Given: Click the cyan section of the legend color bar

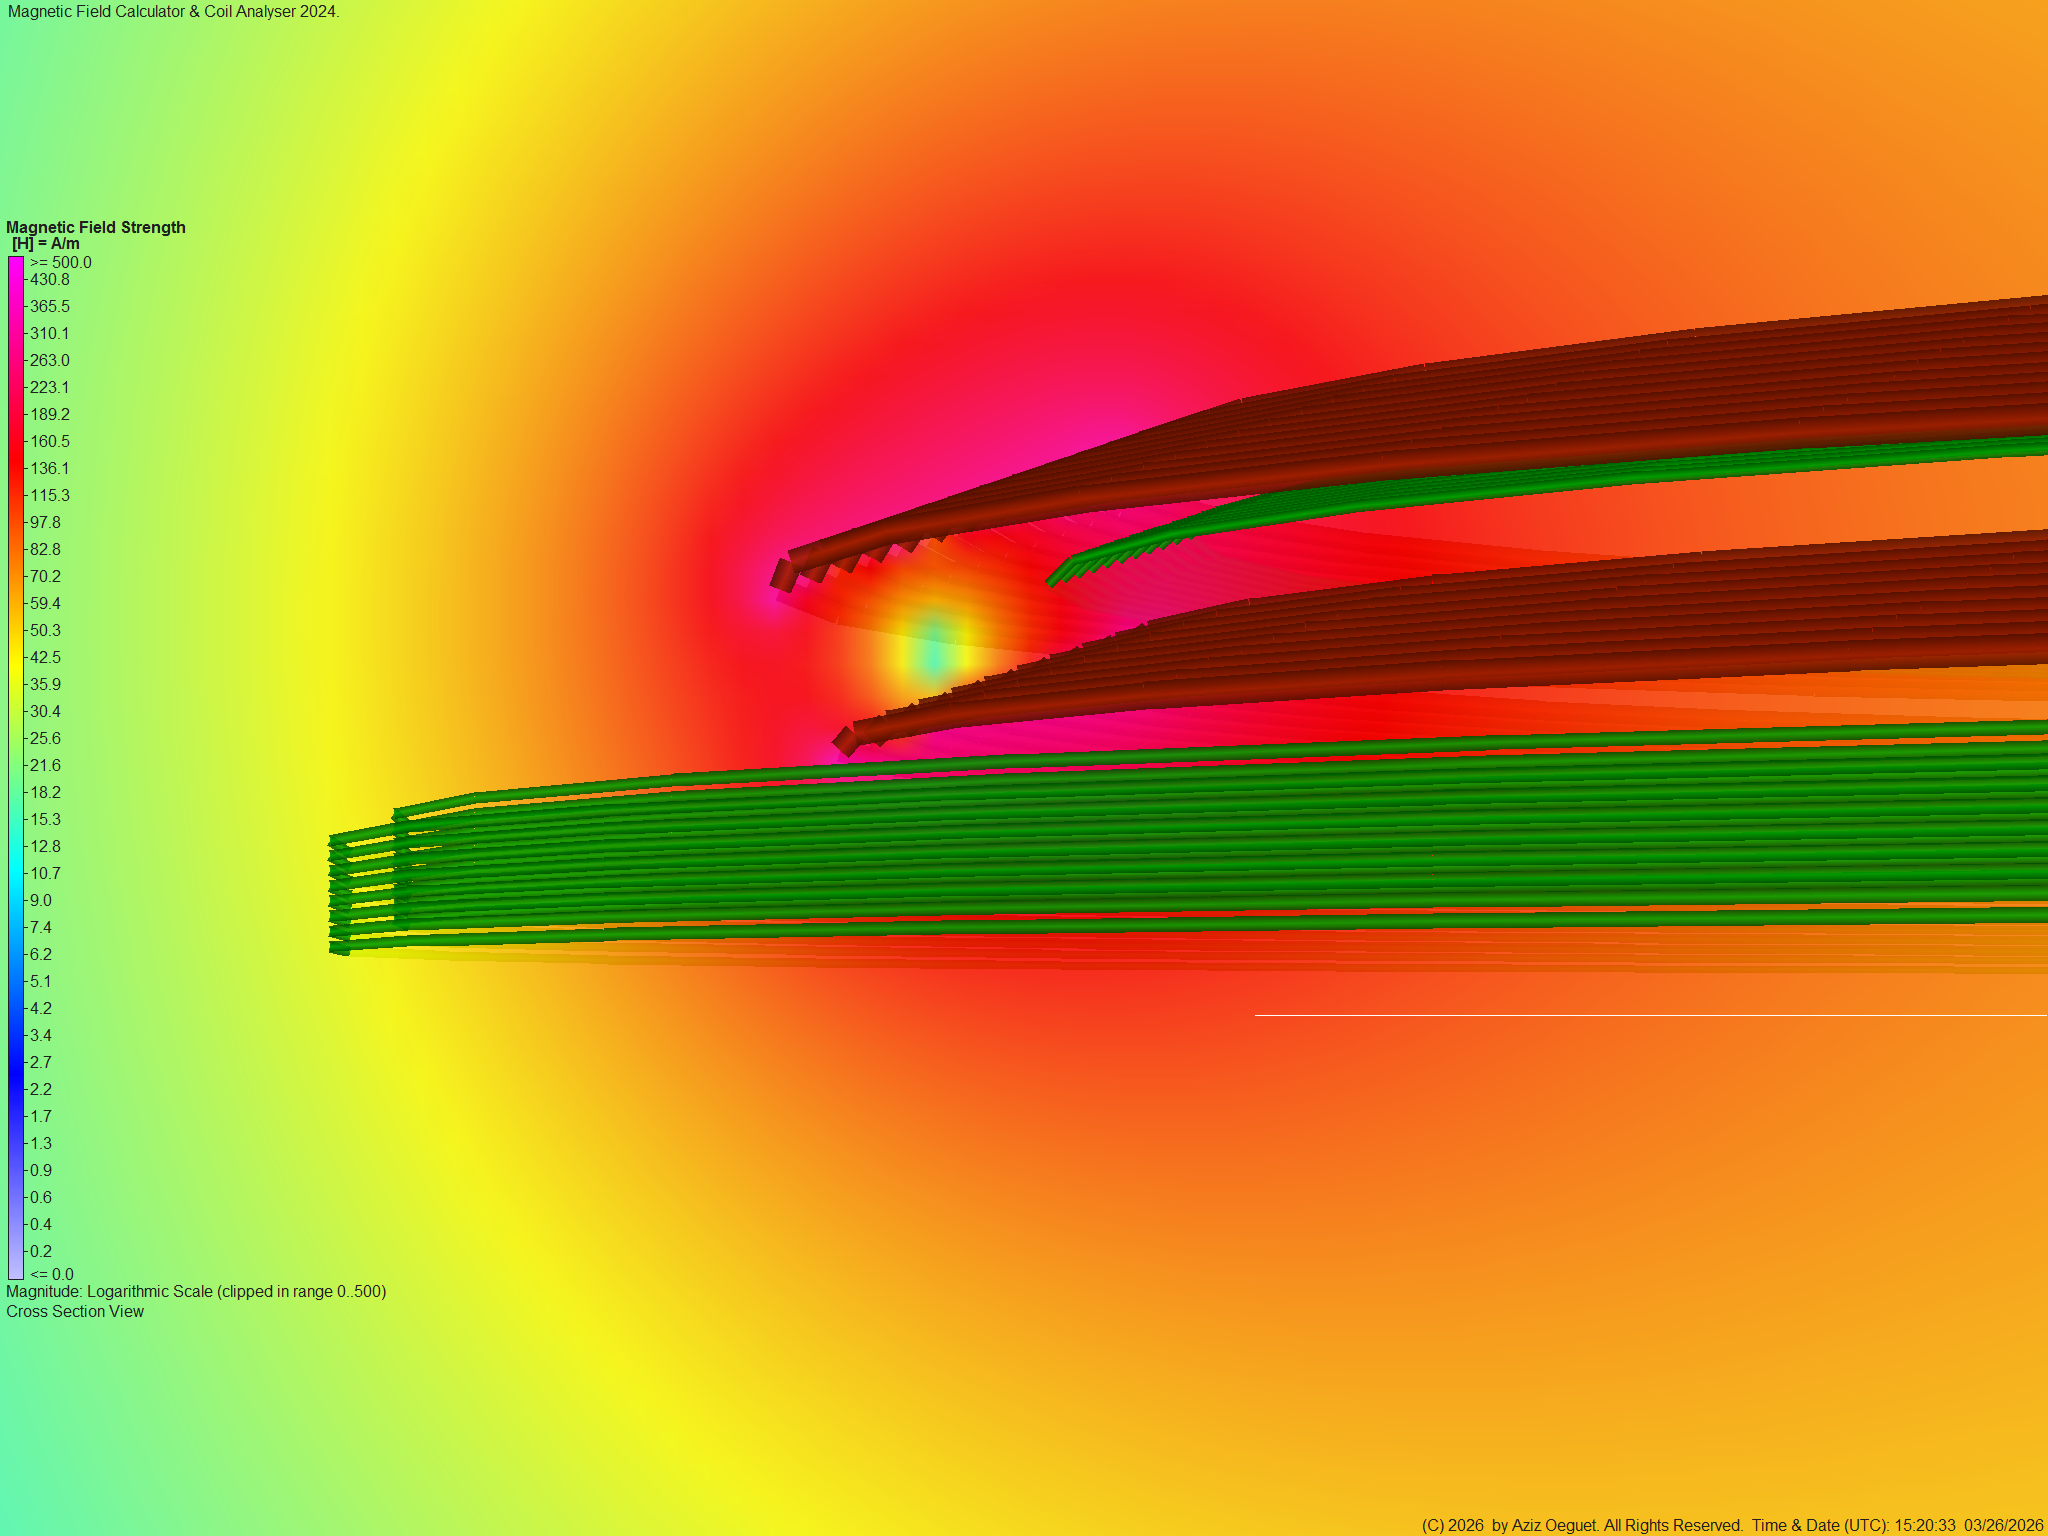Looking at the screenshot, I should pos(16,873).
